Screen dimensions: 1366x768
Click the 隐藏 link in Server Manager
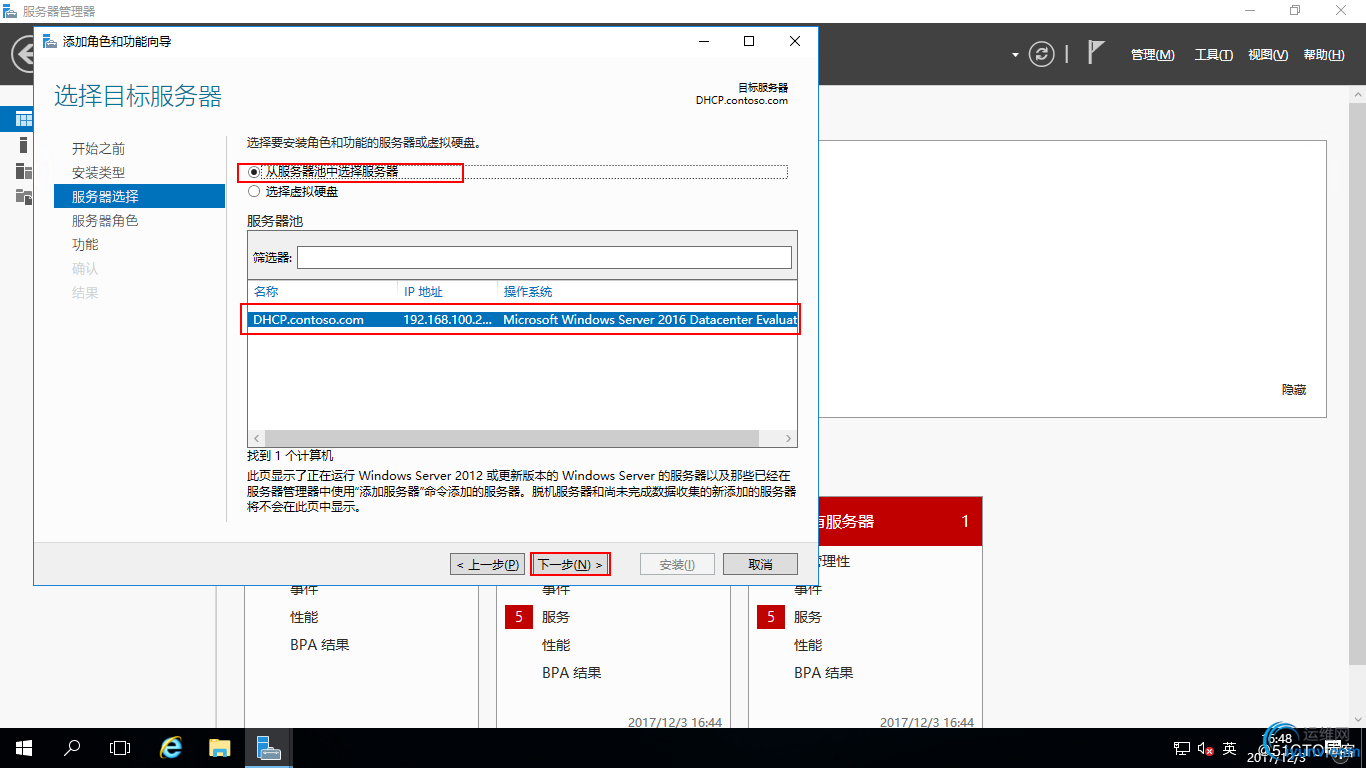coord(1294,390)
